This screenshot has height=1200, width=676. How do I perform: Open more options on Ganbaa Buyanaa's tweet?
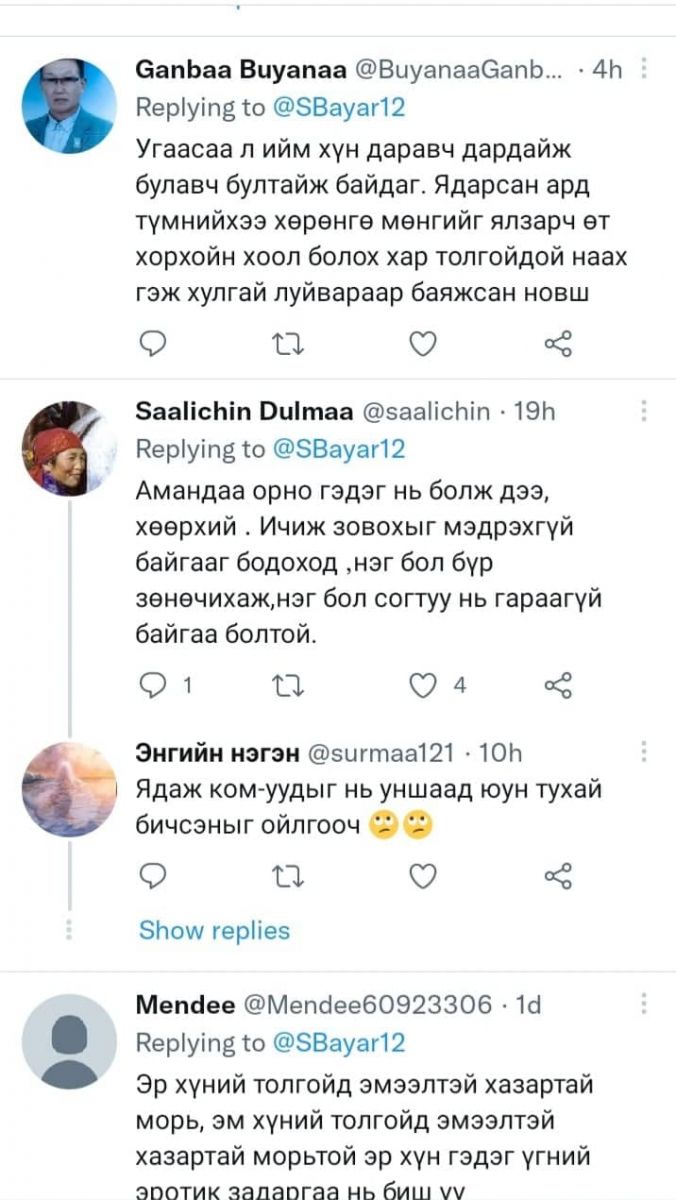[645, 69]
